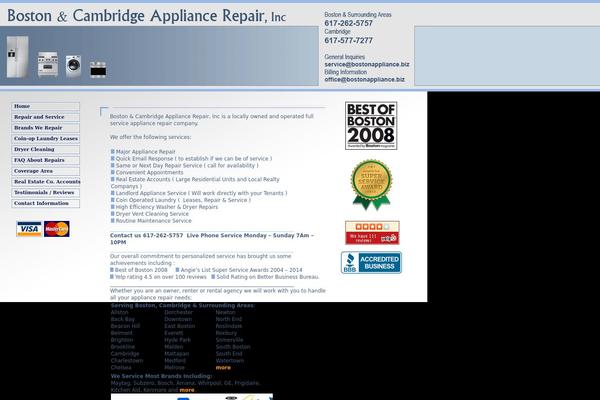Click 'Somerville' in the service areas list
Image resolution: width=600 pixels, height=400 pixels.
(229, 340)
